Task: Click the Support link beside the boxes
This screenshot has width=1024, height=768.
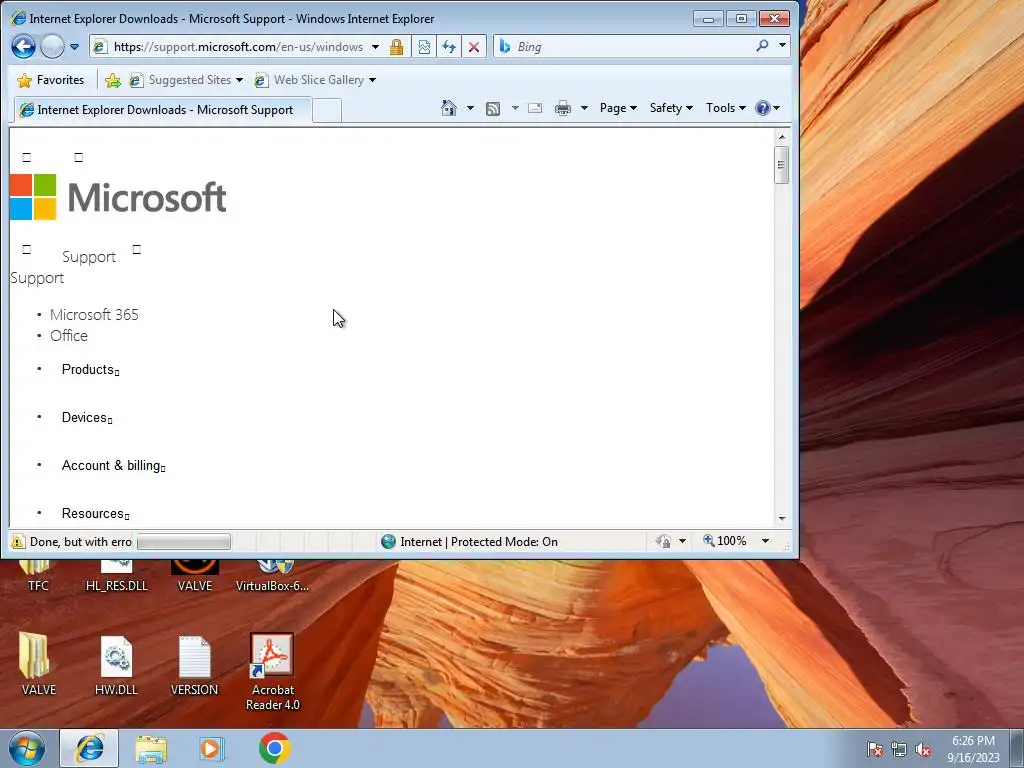Action: pos(89,257)
